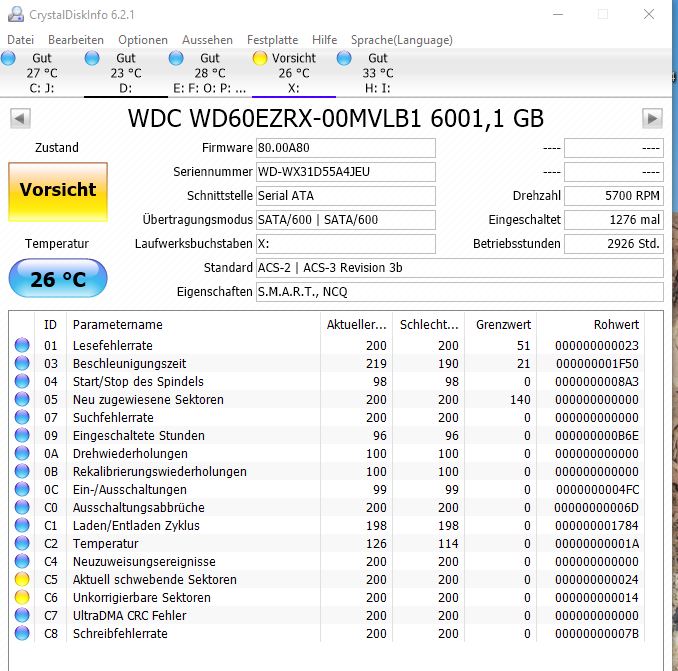
Task: Click the Rohwert column header
Action: pos(590,324)
